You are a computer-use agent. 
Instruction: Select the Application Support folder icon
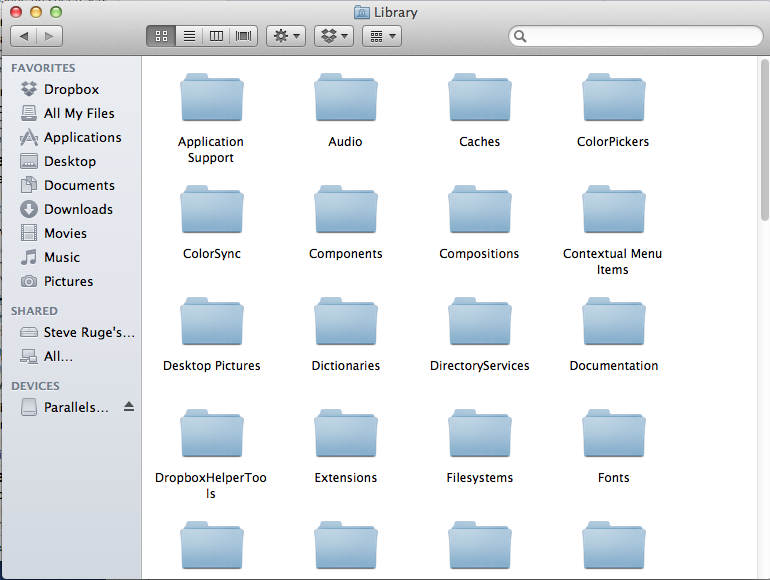coord(211,98)
